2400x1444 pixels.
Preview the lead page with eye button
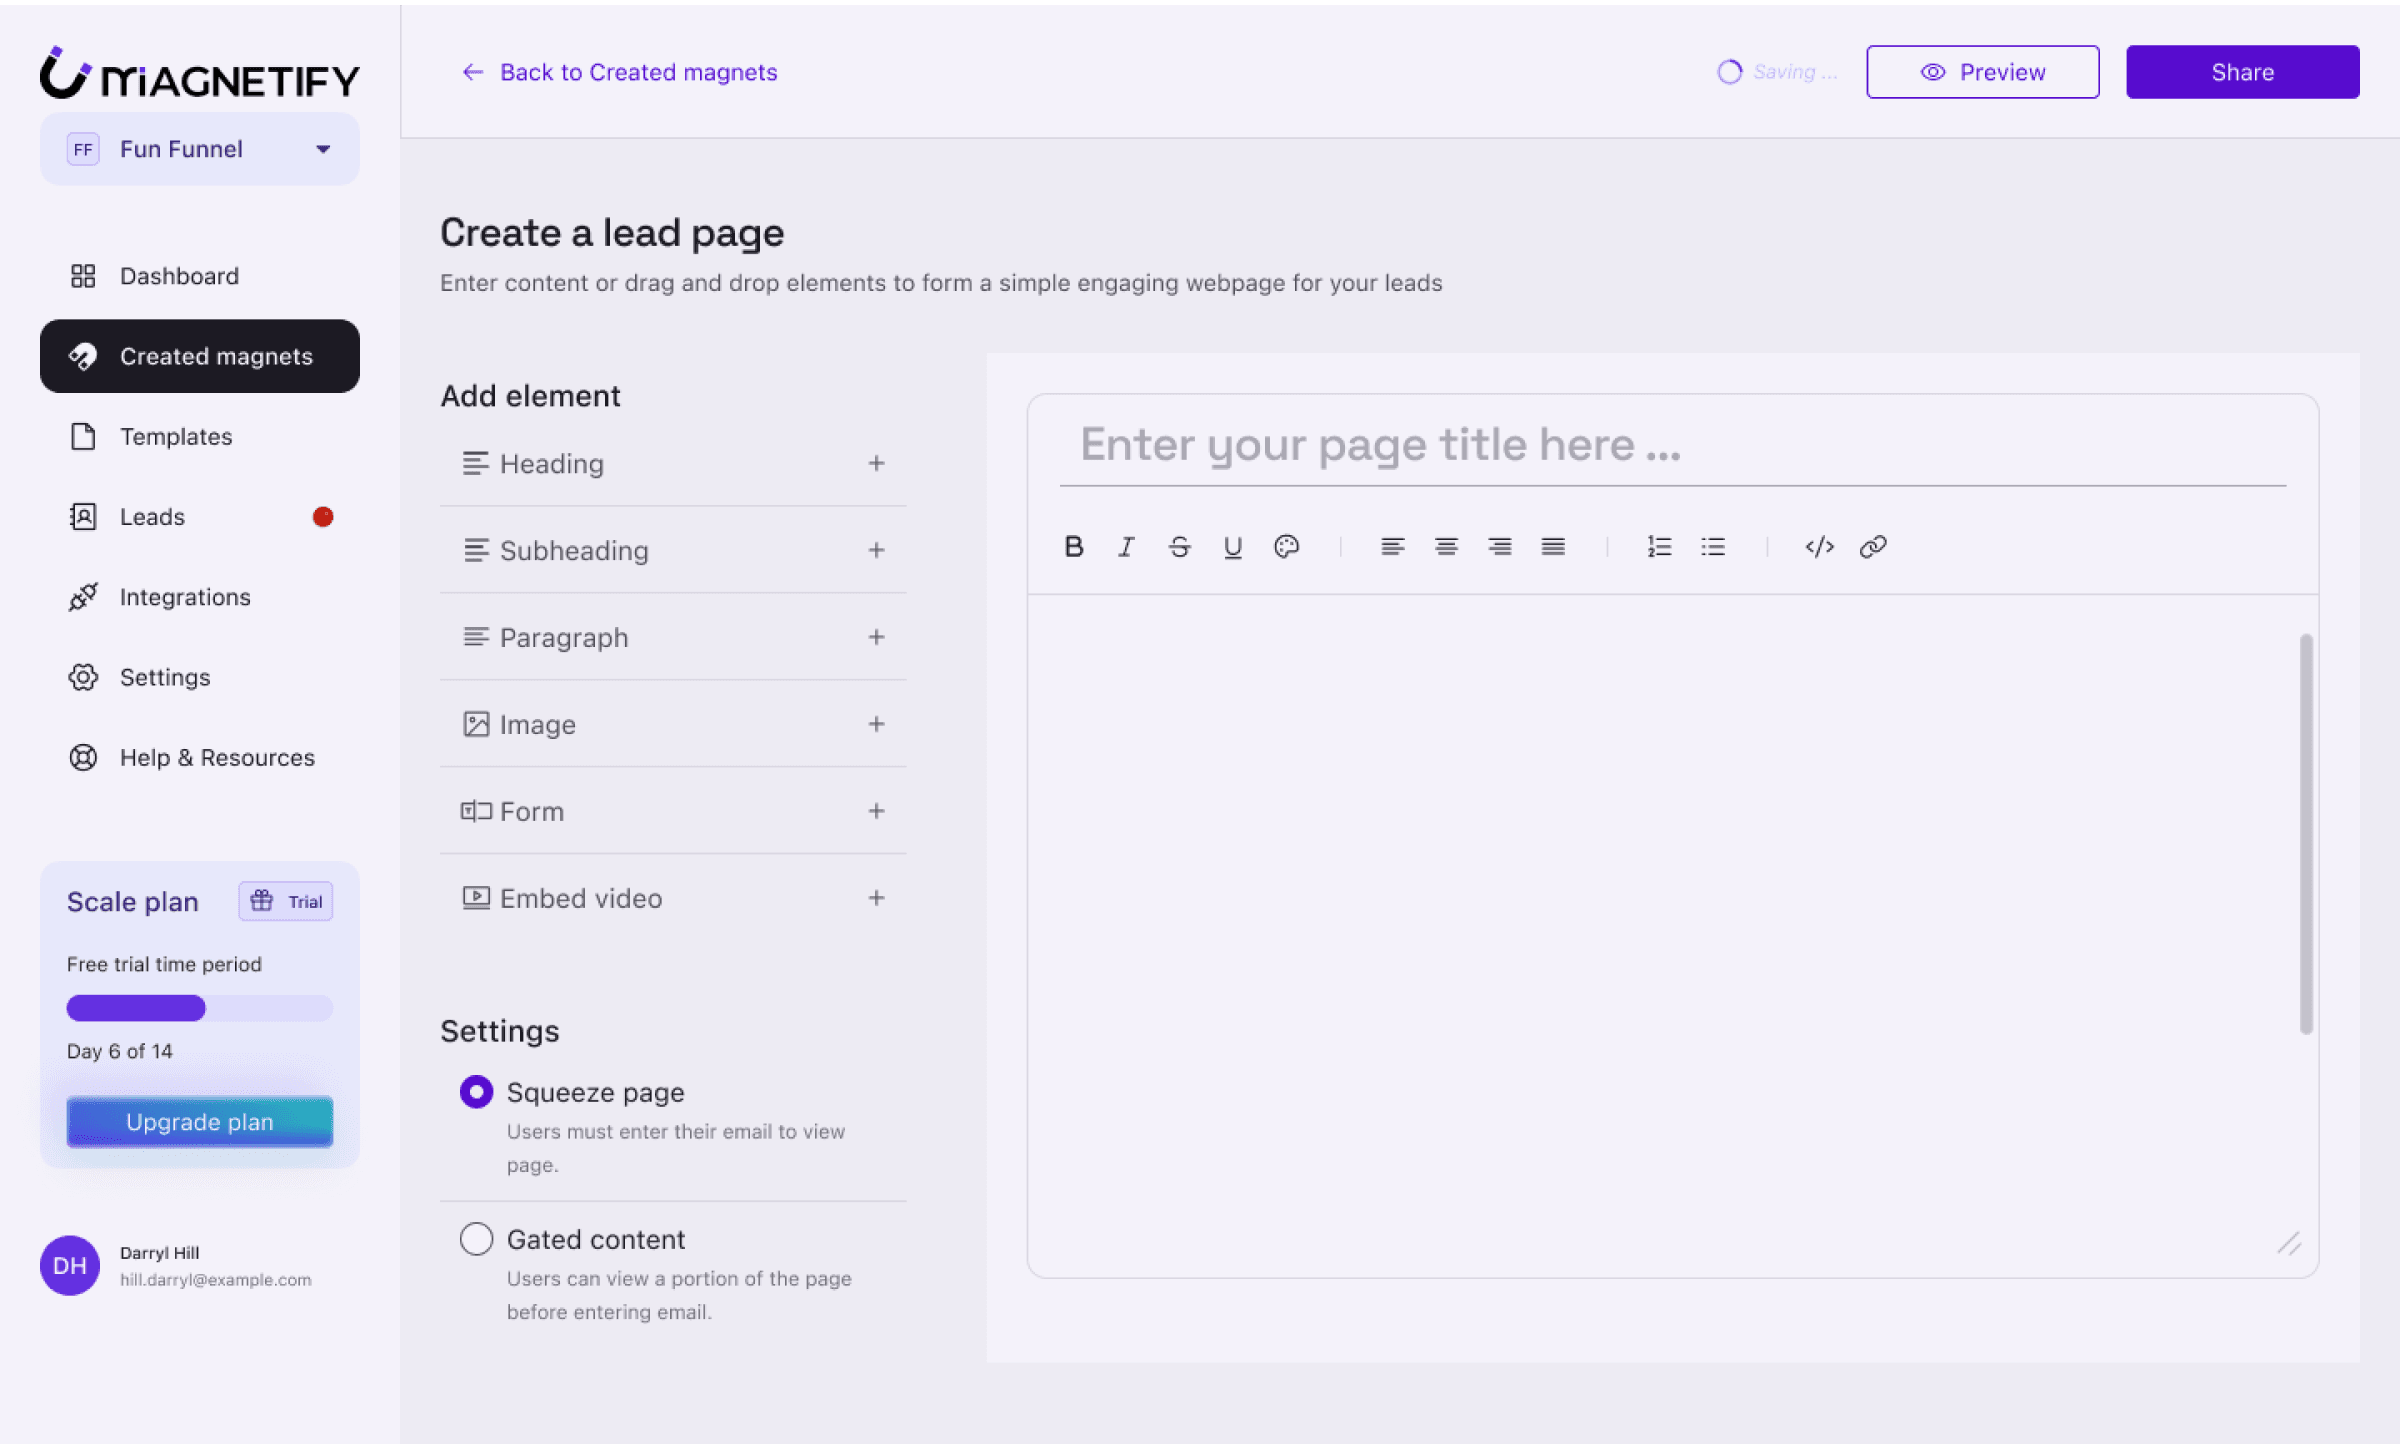(1982, 72)
